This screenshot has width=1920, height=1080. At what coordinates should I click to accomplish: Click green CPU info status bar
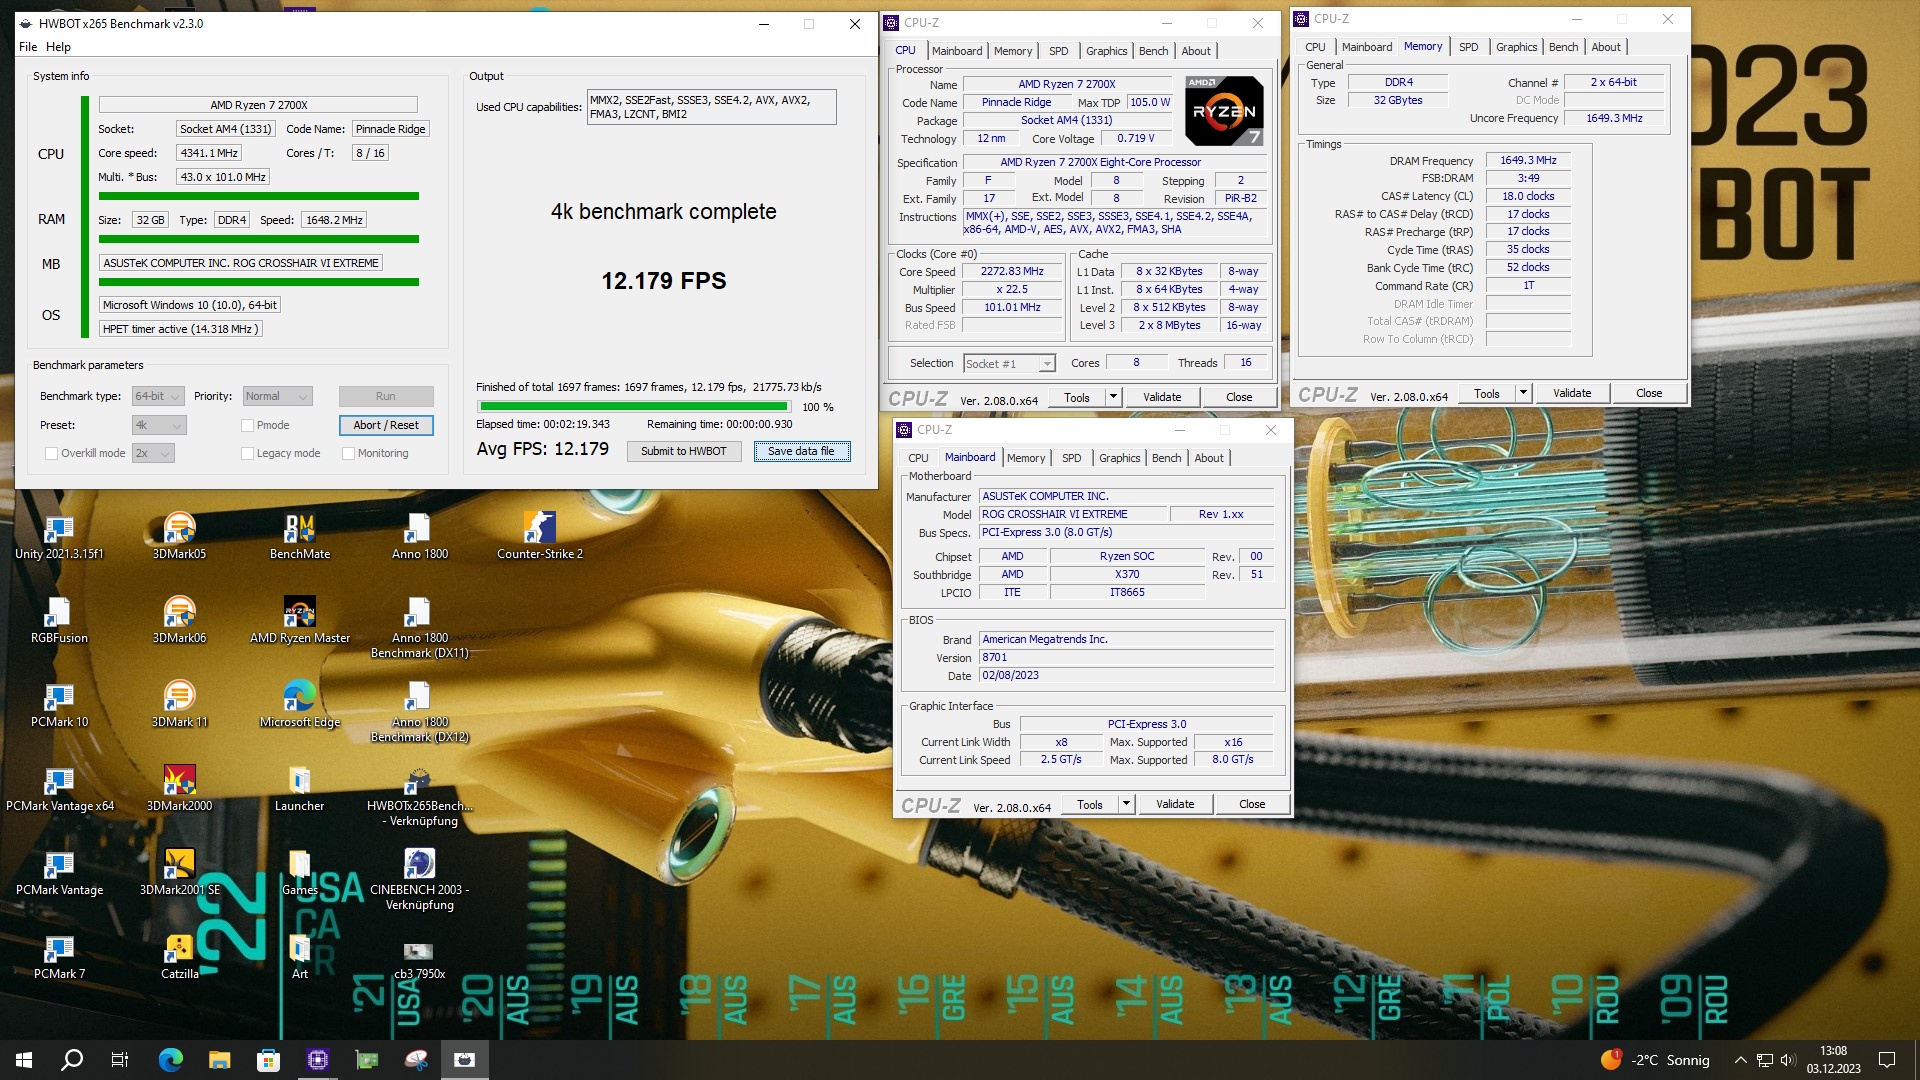[x=258, y=196]
